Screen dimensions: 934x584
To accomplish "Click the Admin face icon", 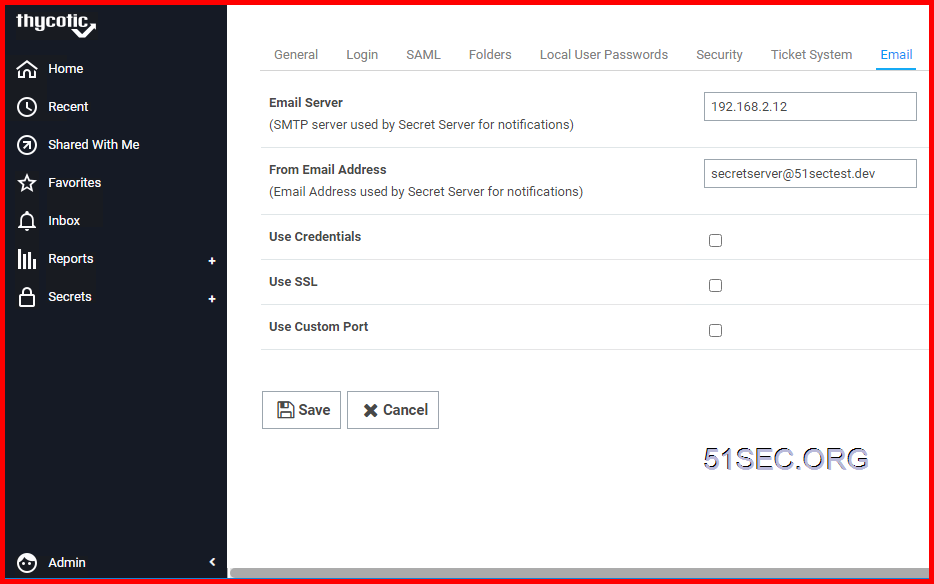I will coord(27,563).
